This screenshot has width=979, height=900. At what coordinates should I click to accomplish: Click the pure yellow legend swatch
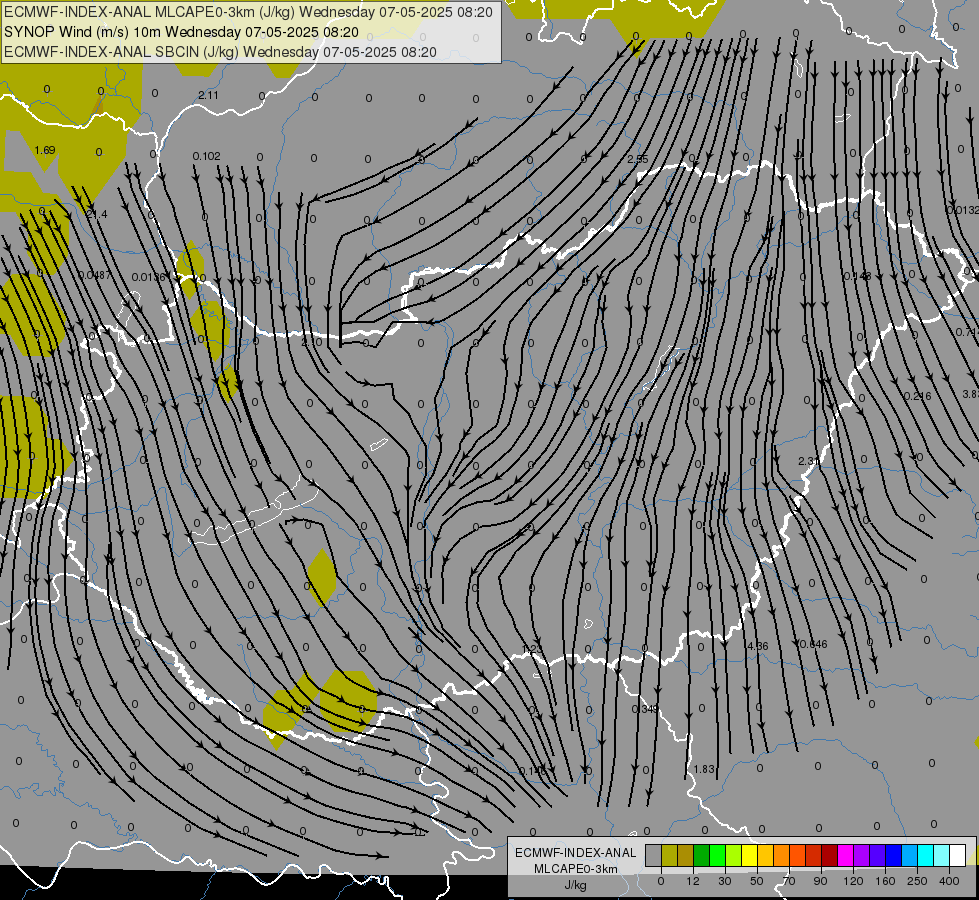(x=750, y=856)
